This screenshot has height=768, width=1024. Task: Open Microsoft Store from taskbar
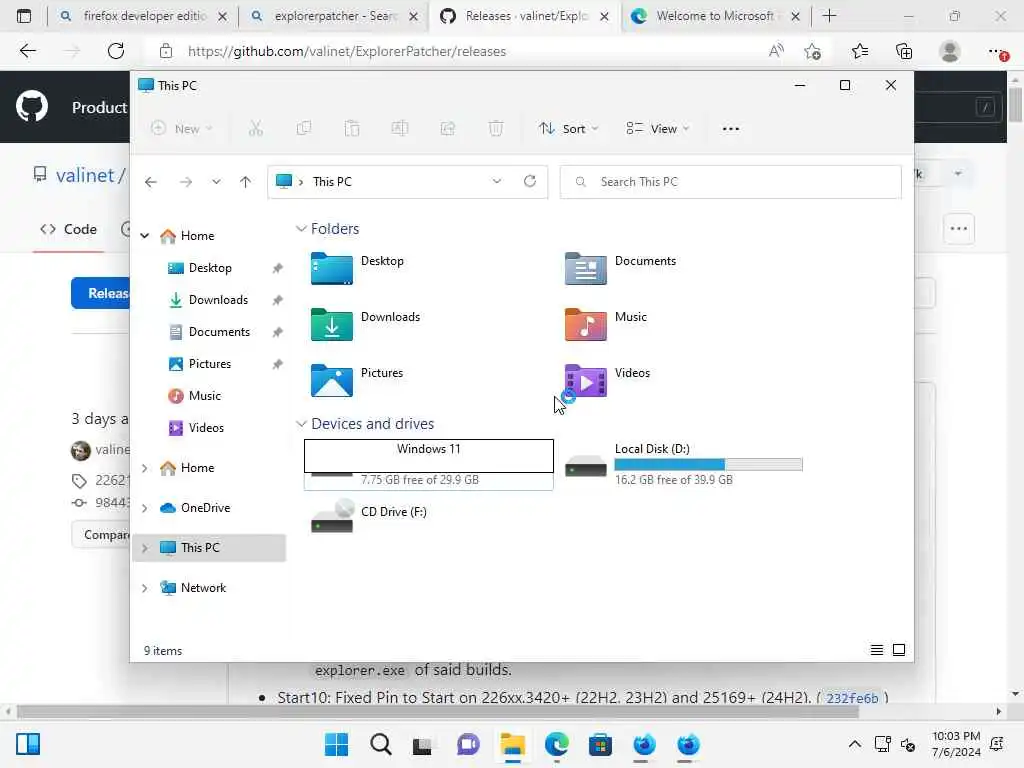click(600, 744)
